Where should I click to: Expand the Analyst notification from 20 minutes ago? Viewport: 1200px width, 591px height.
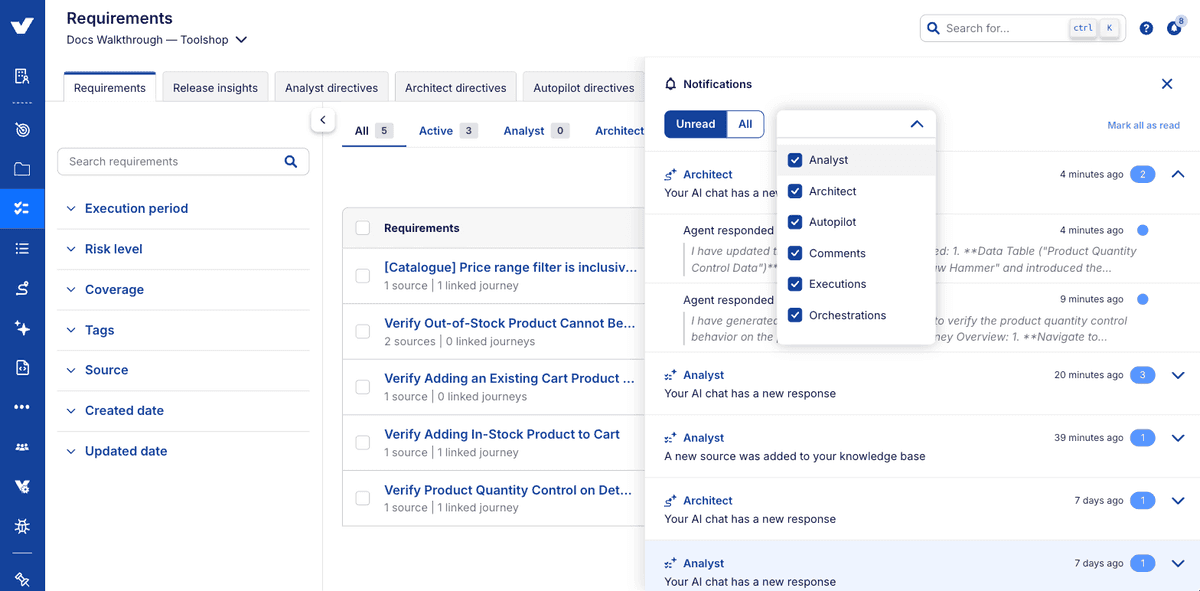point(1177,375)
